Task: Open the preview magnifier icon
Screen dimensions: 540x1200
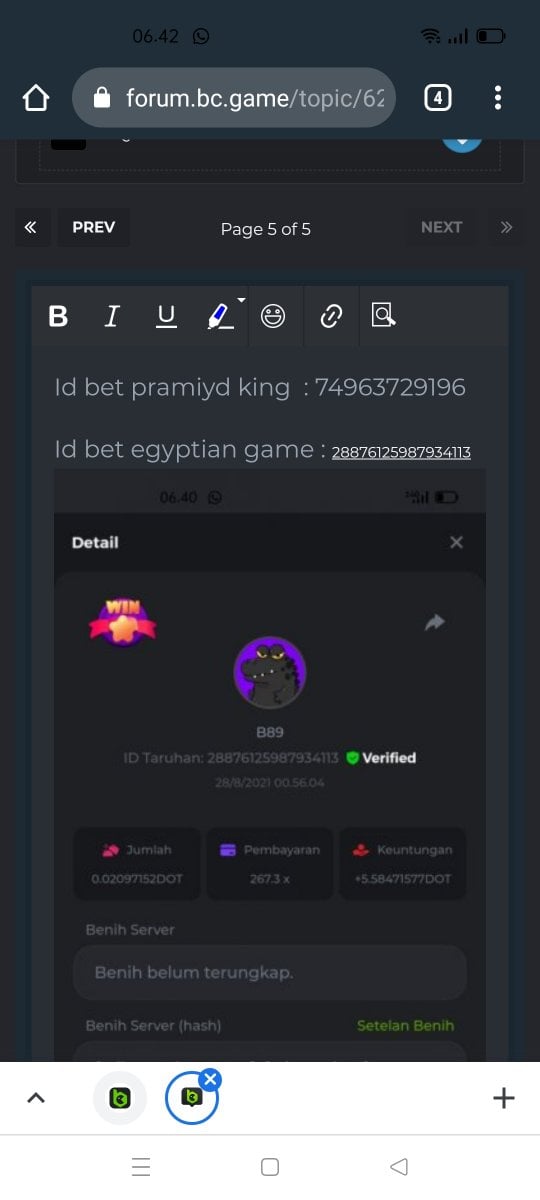Action: click(x=383, y=315)
